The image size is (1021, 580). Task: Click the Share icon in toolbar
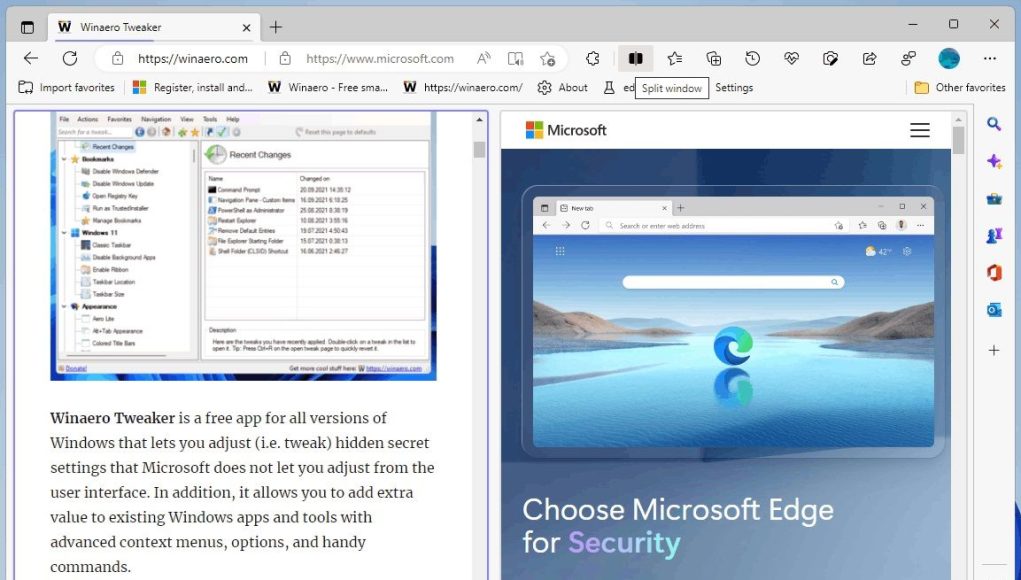(x=869, y=59)
